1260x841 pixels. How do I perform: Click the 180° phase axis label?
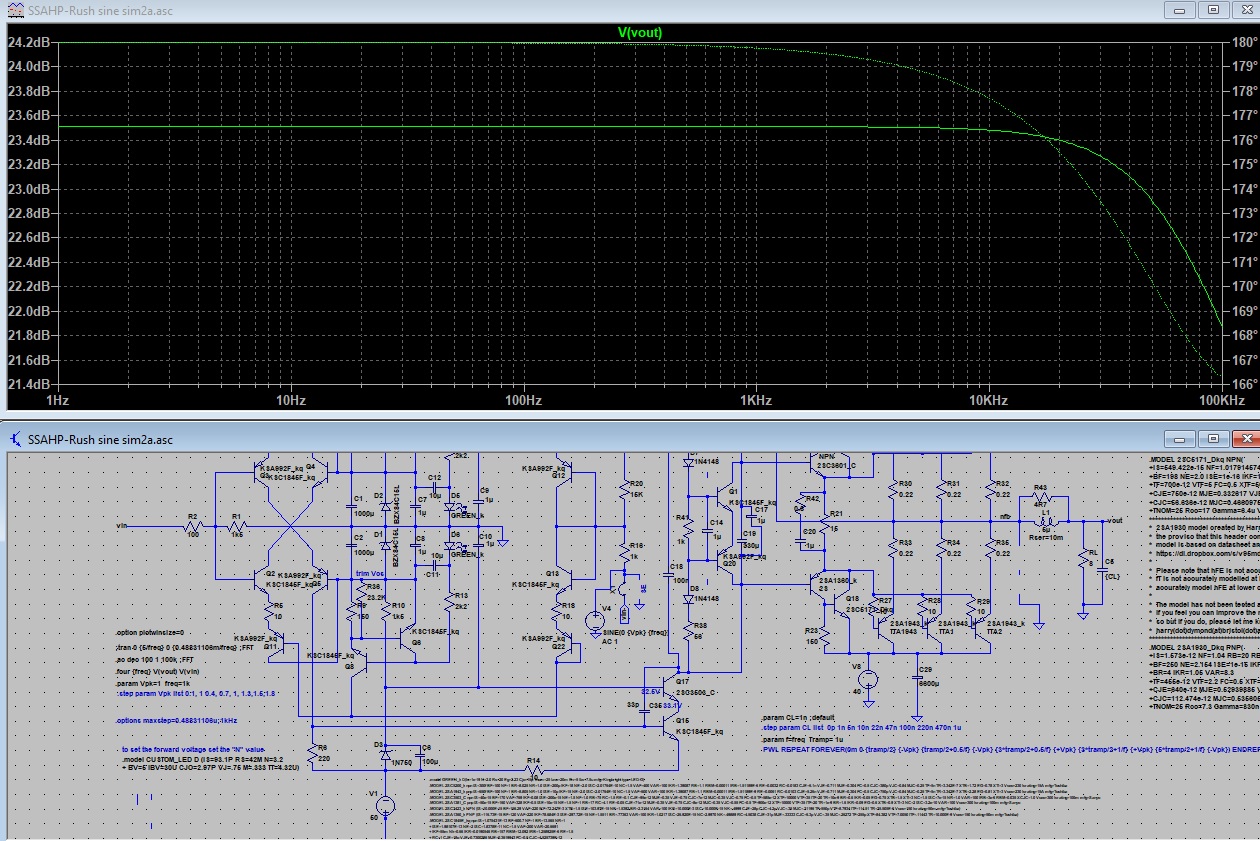click(1245, 43)
